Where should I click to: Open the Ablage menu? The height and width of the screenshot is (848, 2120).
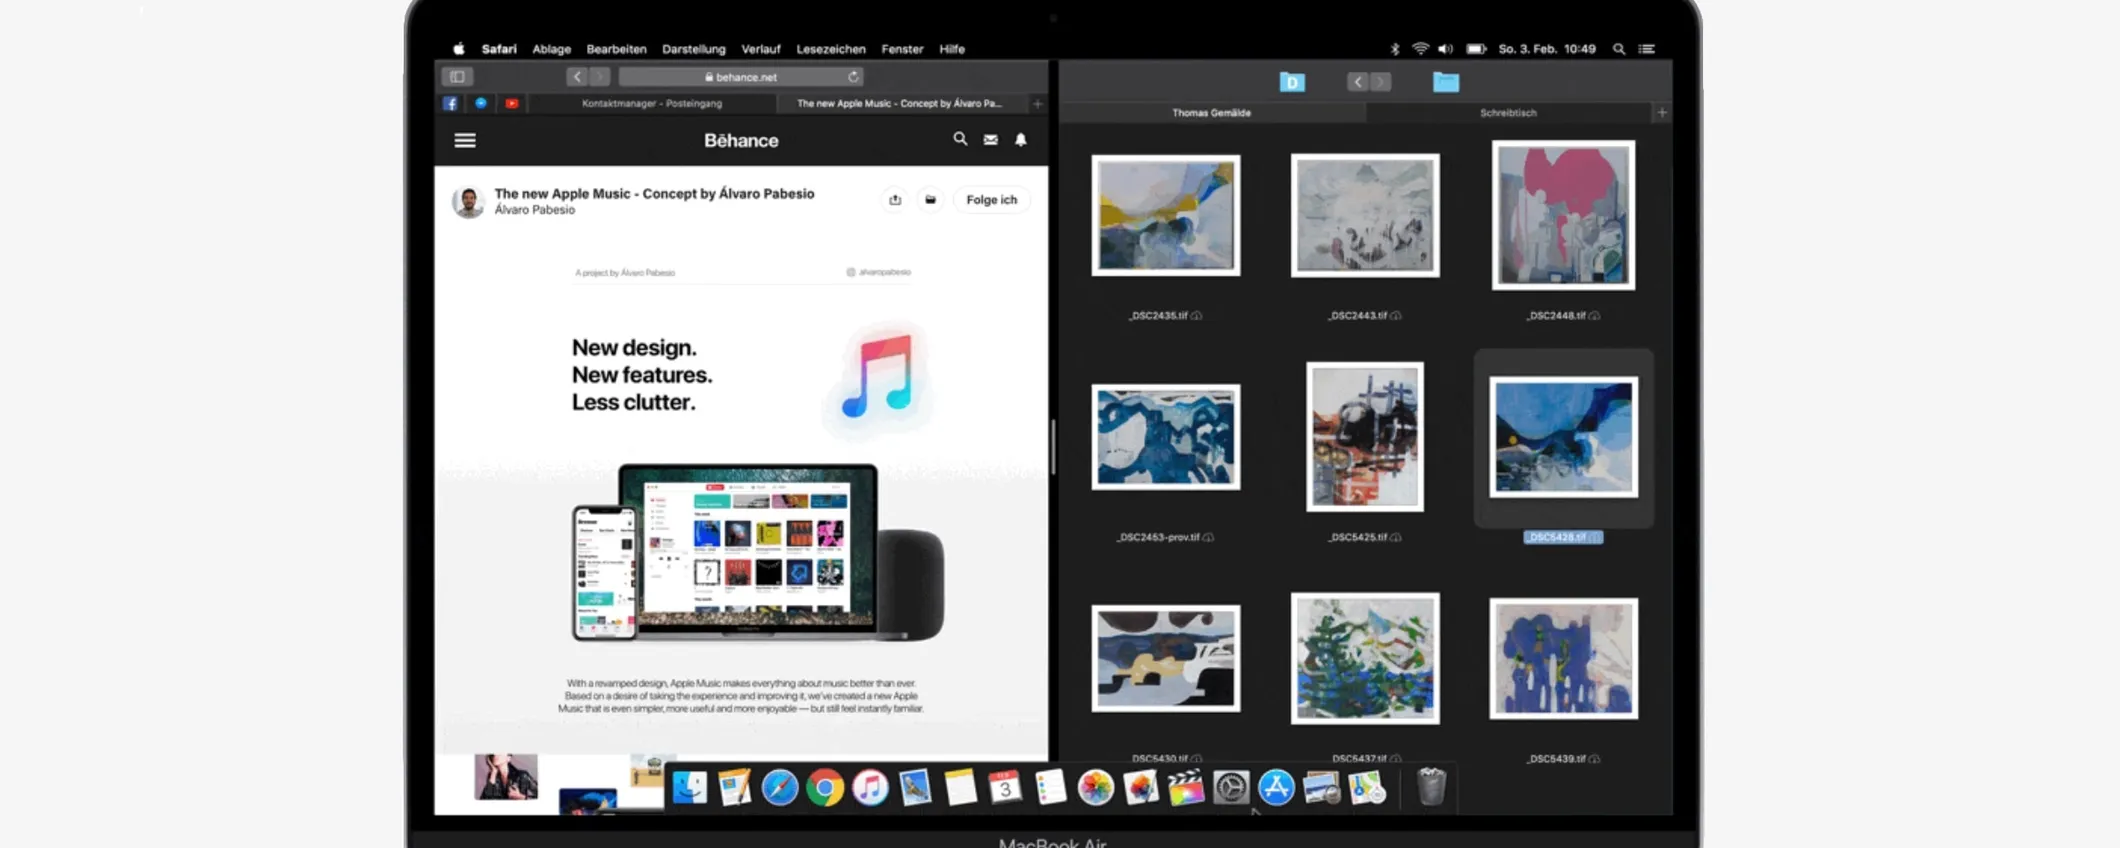(x=551, y=49)
